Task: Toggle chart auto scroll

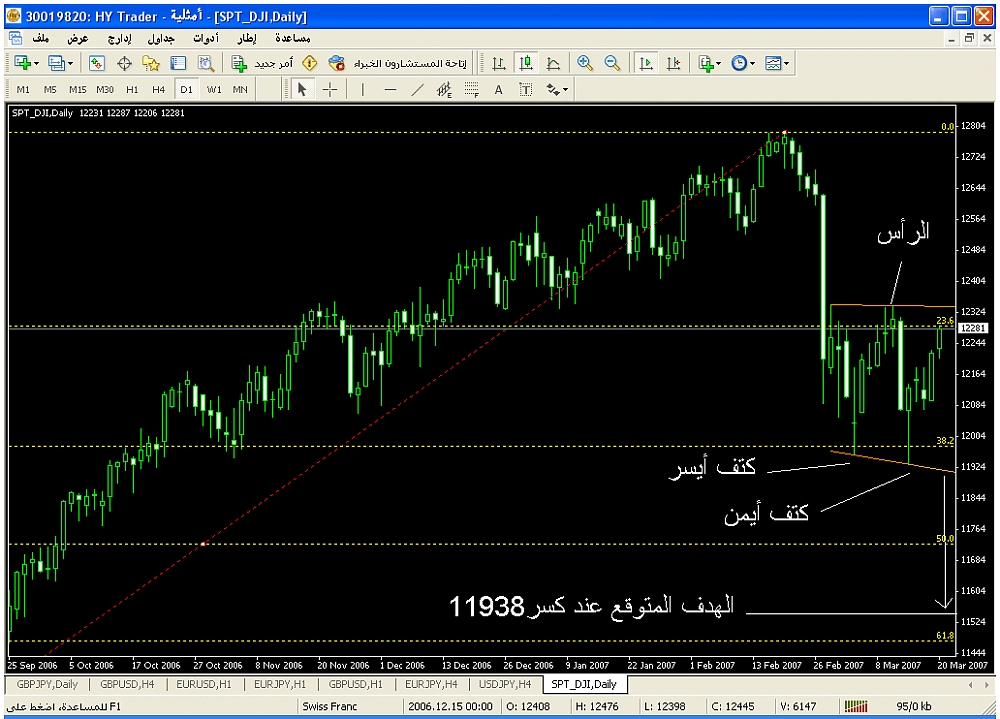Action: (645, 63)
